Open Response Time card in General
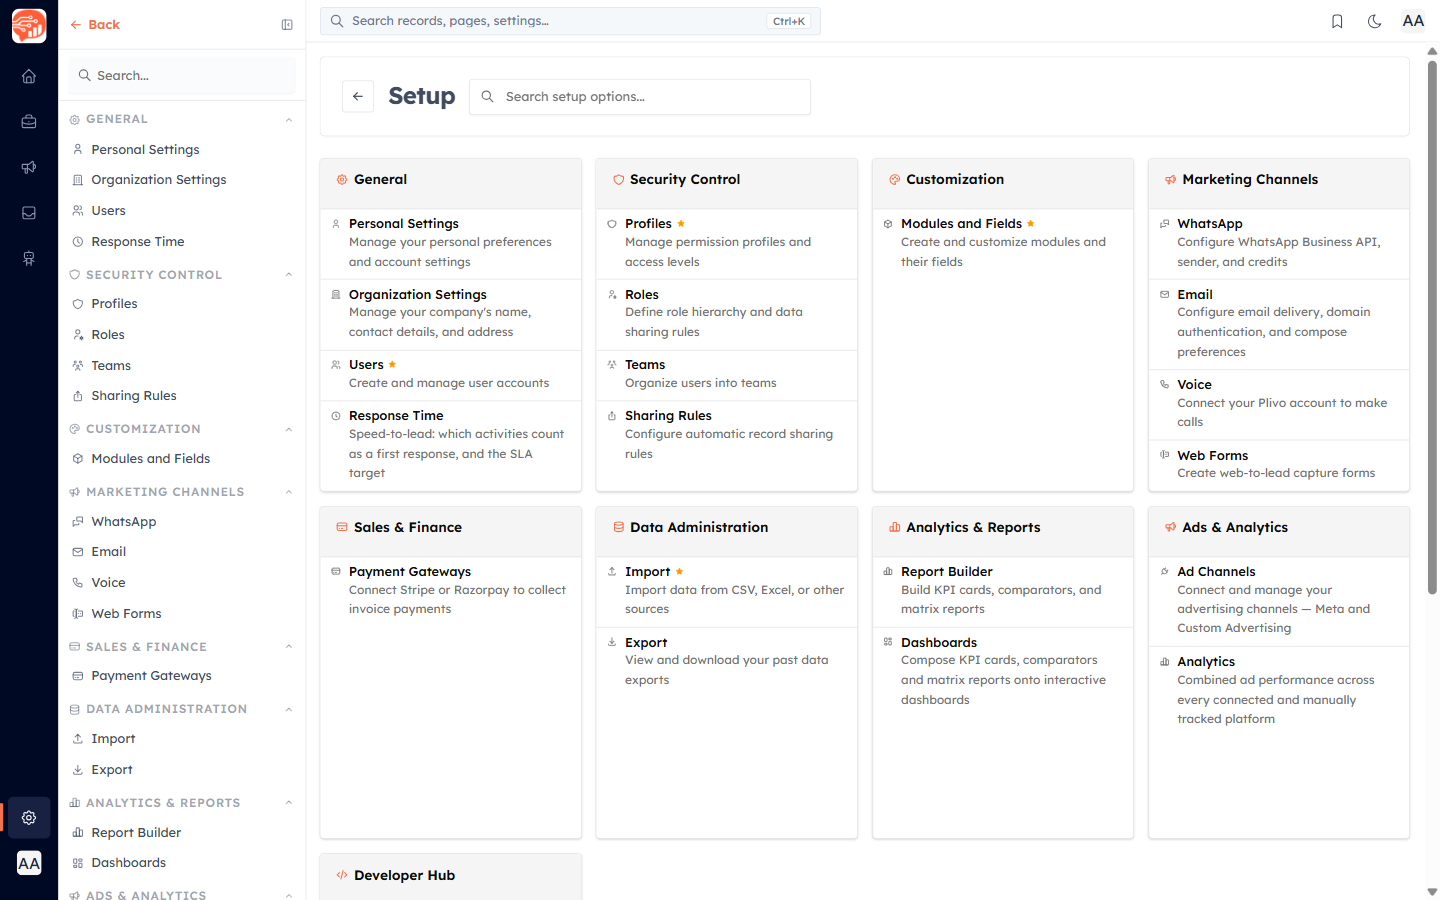1440x900 pixels. [x=451, y=444]
